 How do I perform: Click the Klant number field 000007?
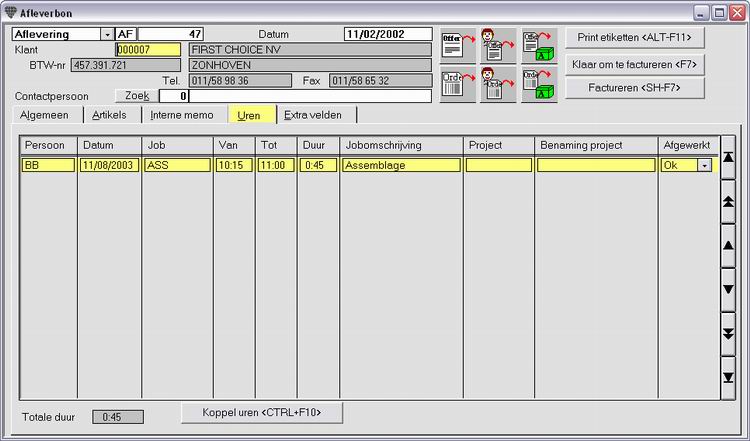[148, 50]
